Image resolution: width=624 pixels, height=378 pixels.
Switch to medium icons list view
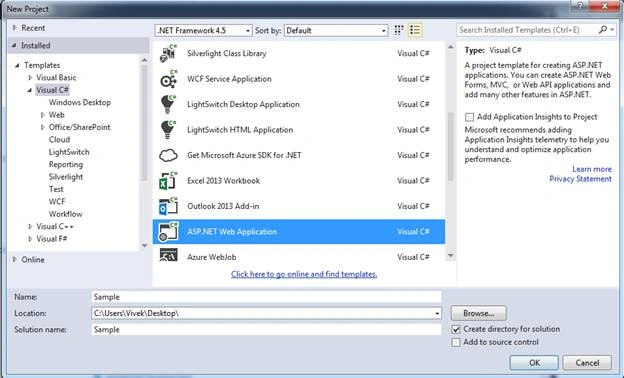(x=415, y=30)
